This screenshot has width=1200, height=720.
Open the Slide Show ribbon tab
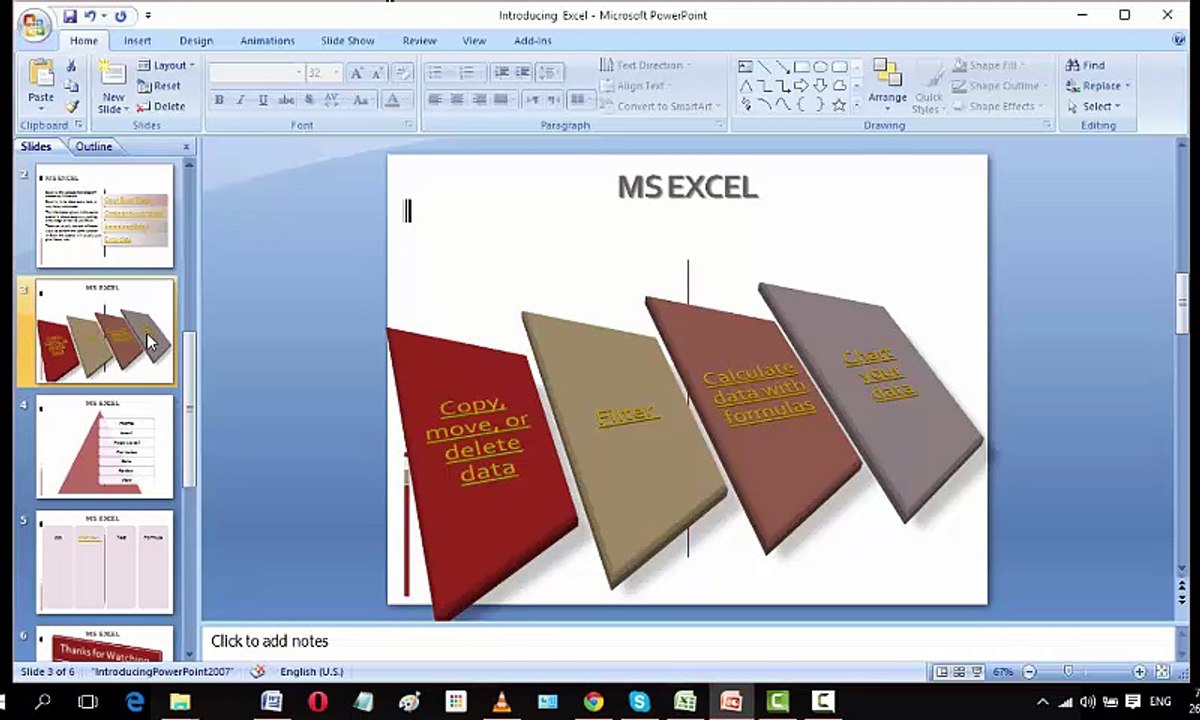348,41
